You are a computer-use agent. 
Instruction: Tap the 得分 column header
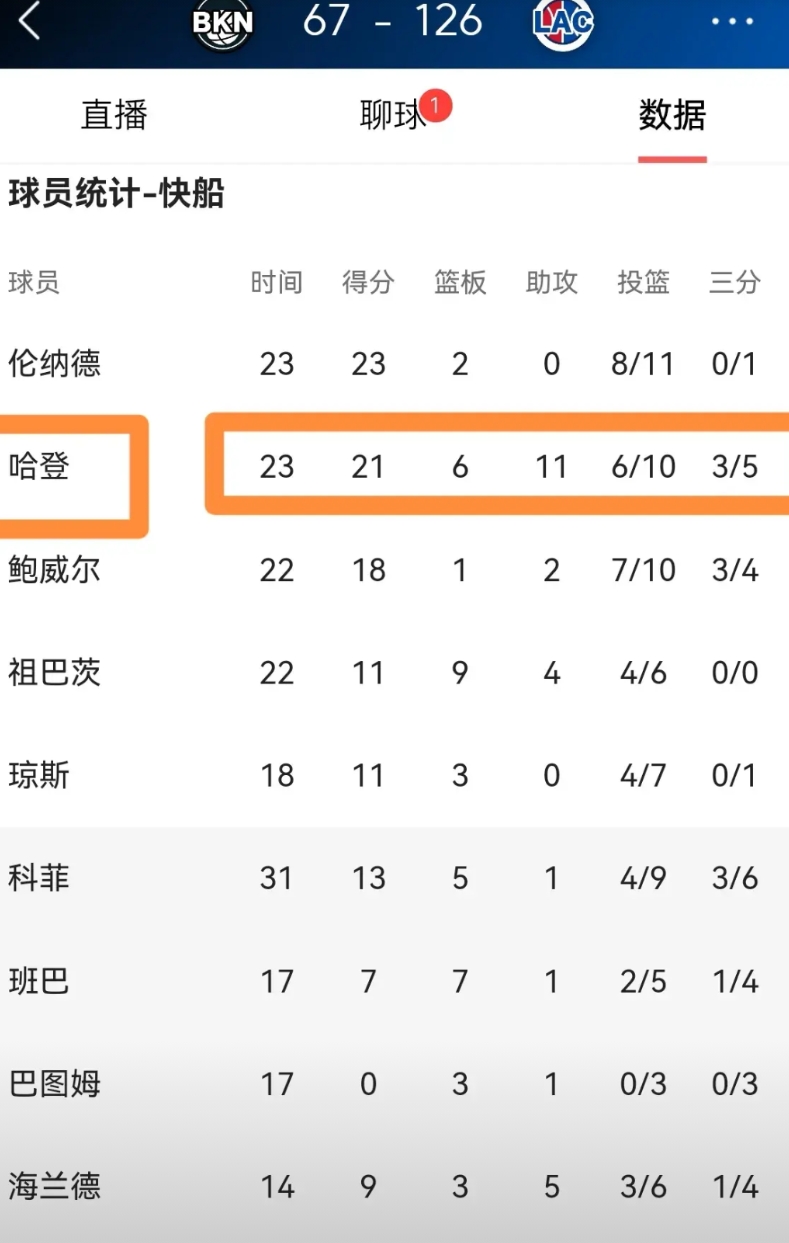point(368,282)
